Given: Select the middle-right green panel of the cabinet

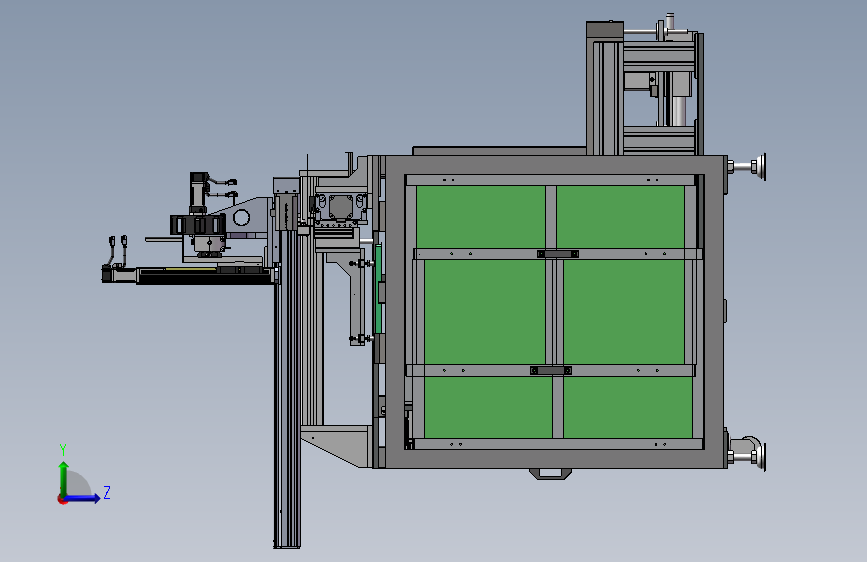Looking at the screenshot, I should [624, 312].
